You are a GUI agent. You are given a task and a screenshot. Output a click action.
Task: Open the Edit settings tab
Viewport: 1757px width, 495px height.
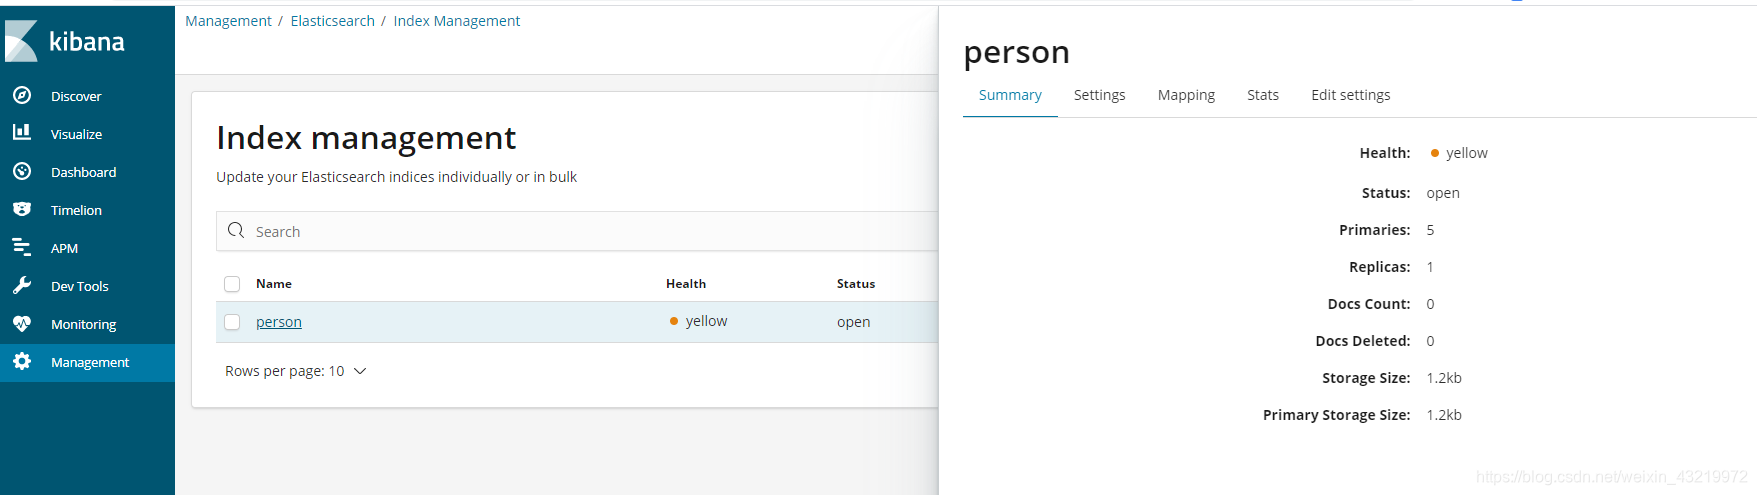coord(1350,95)
